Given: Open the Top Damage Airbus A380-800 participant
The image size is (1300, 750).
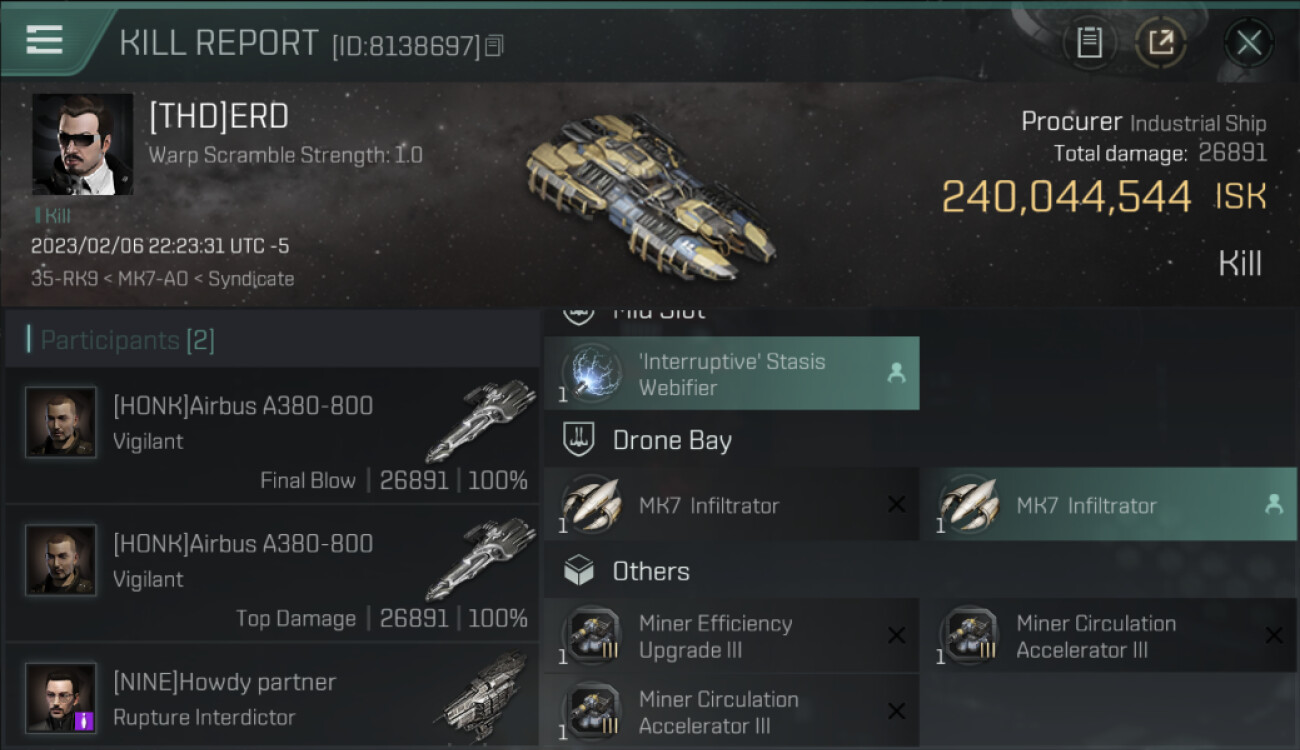Looking at the screenshot, I should tap(271, 573).
